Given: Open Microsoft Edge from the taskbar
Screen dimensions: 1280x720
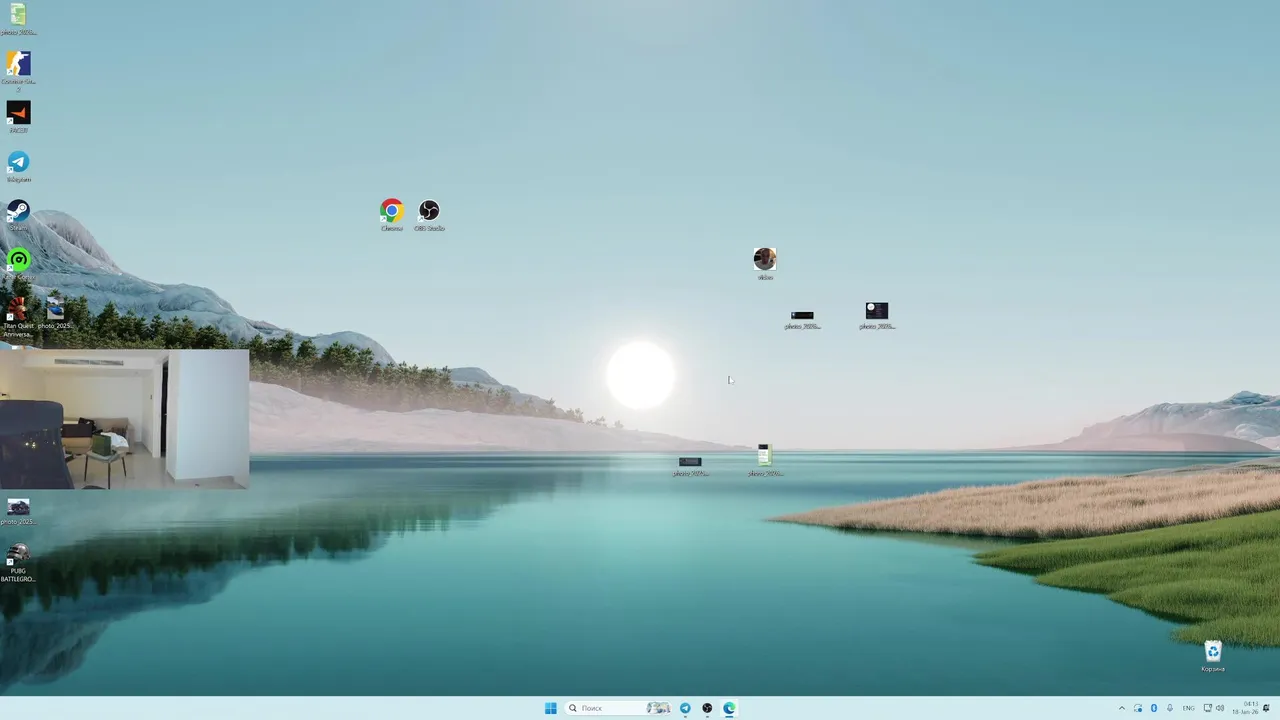Looking at the screenshot, I should point(729,708).
